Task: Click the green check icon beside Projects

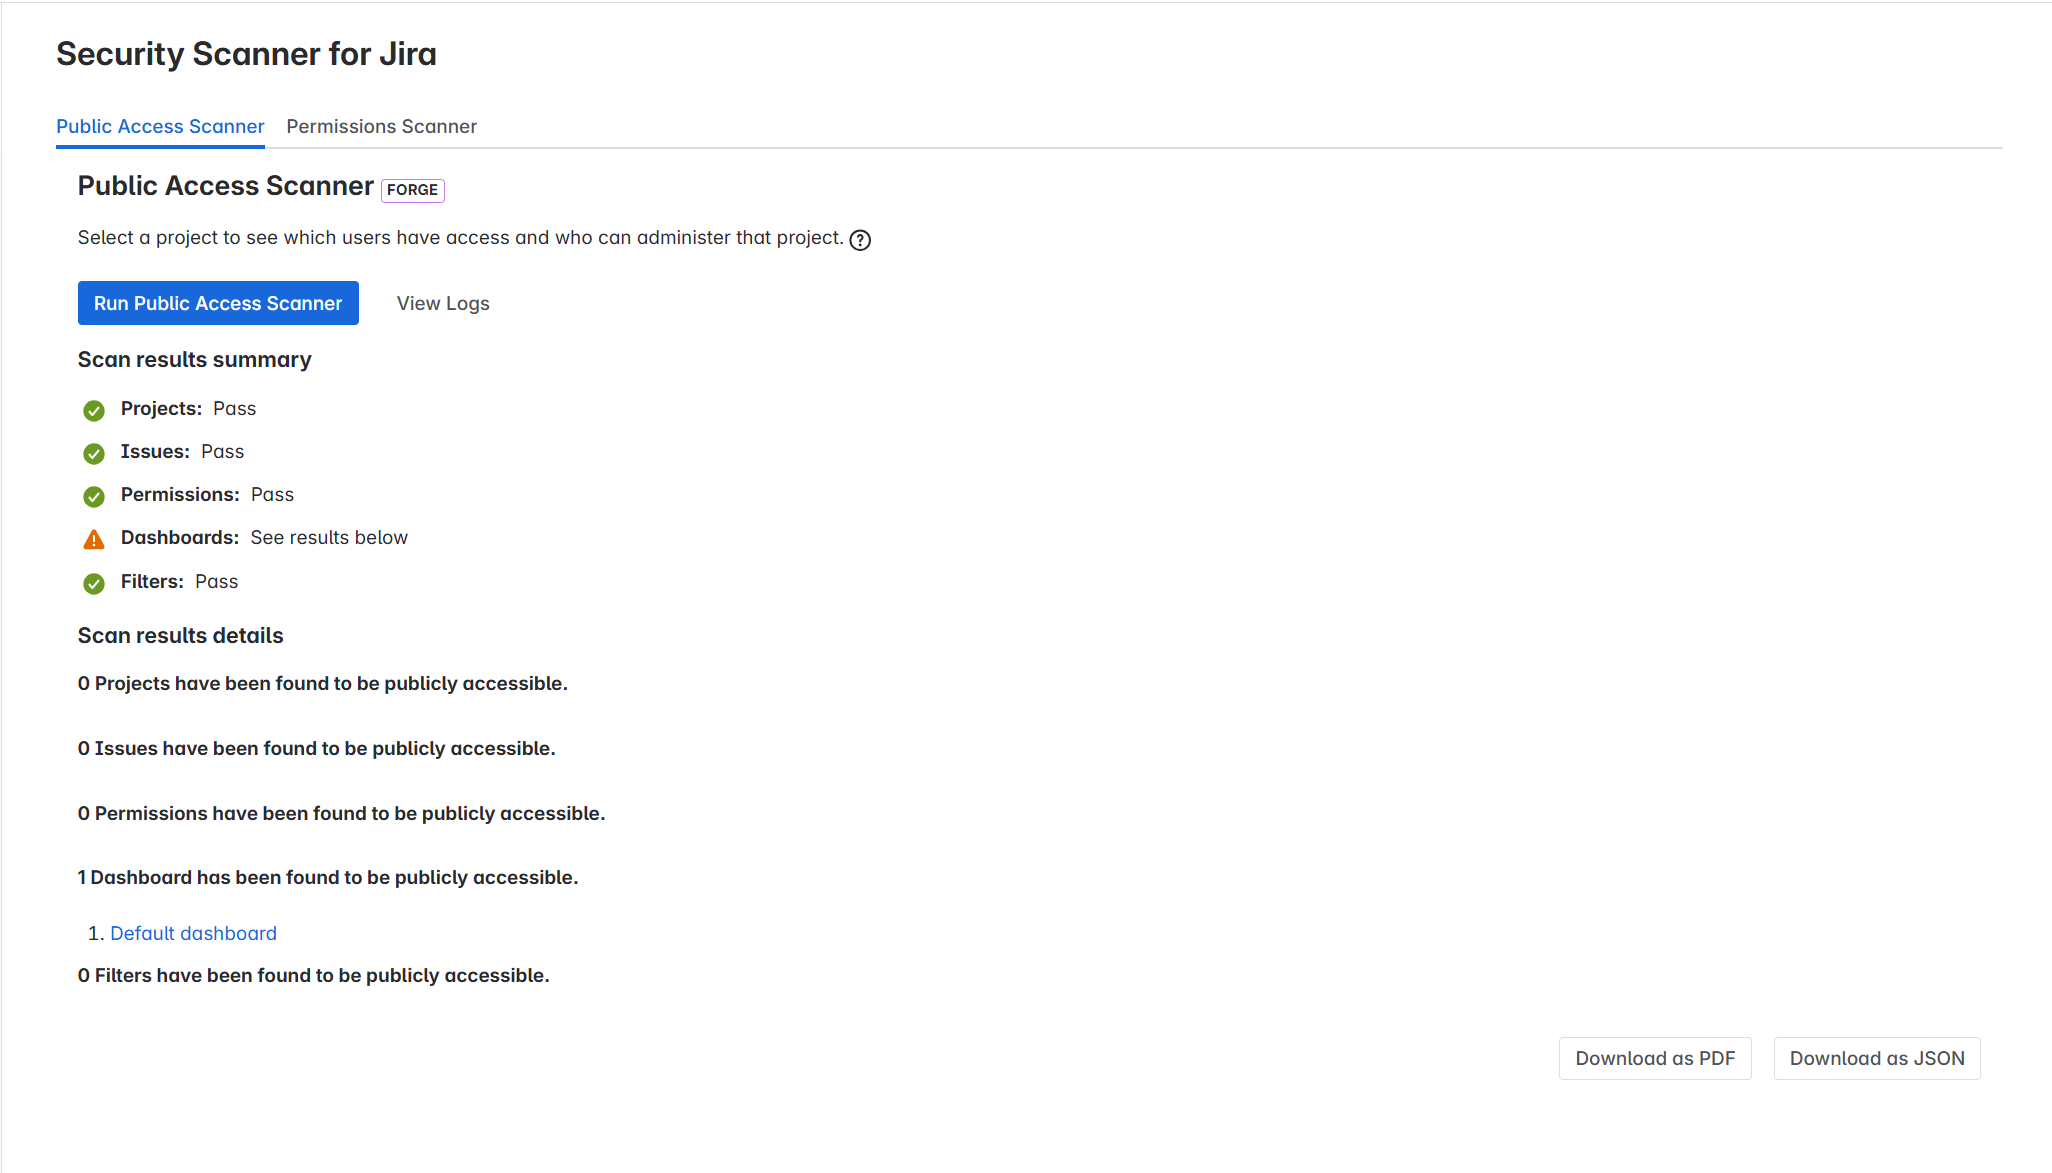Action: (x=94, y=410)
